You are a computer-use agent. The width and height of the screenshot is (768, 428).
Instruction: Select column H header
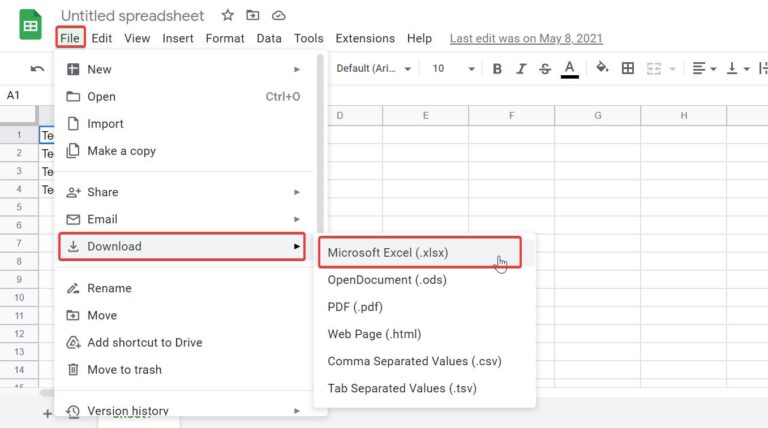click(x=684, y=116)
